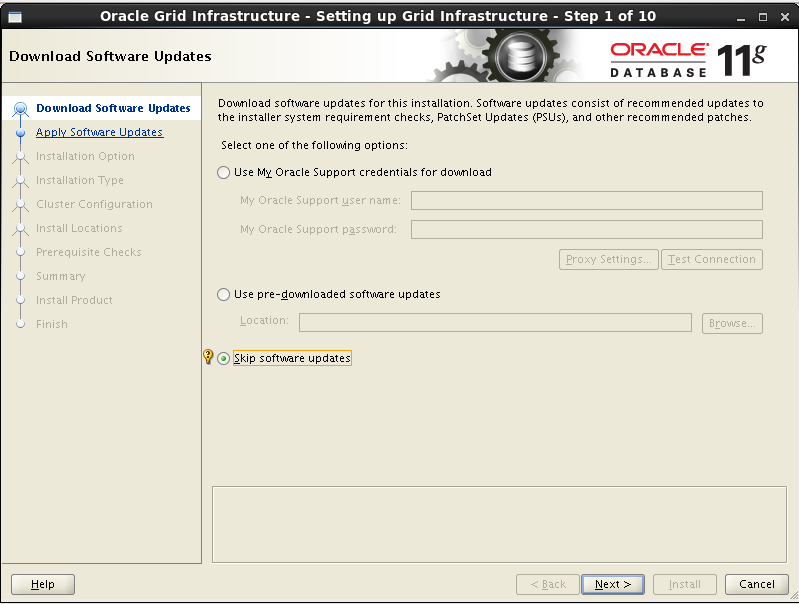Click the Download Software Updates step node icon
This screenshot has height=604, width=799.
[x=20, y=109]
